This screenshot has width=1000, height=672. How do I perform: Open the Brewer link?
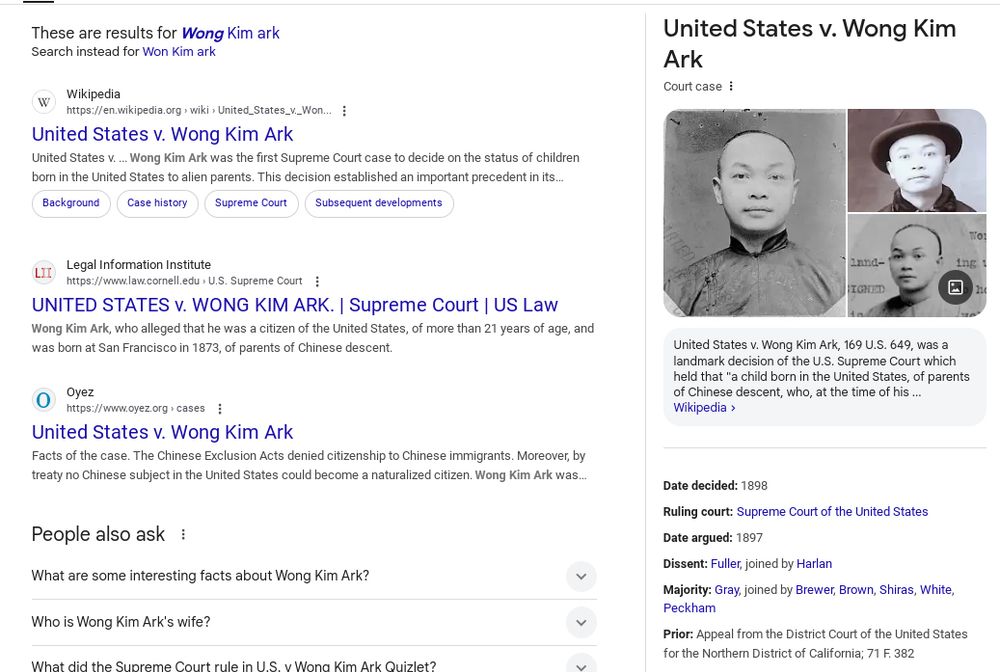(x=814, y=590)
